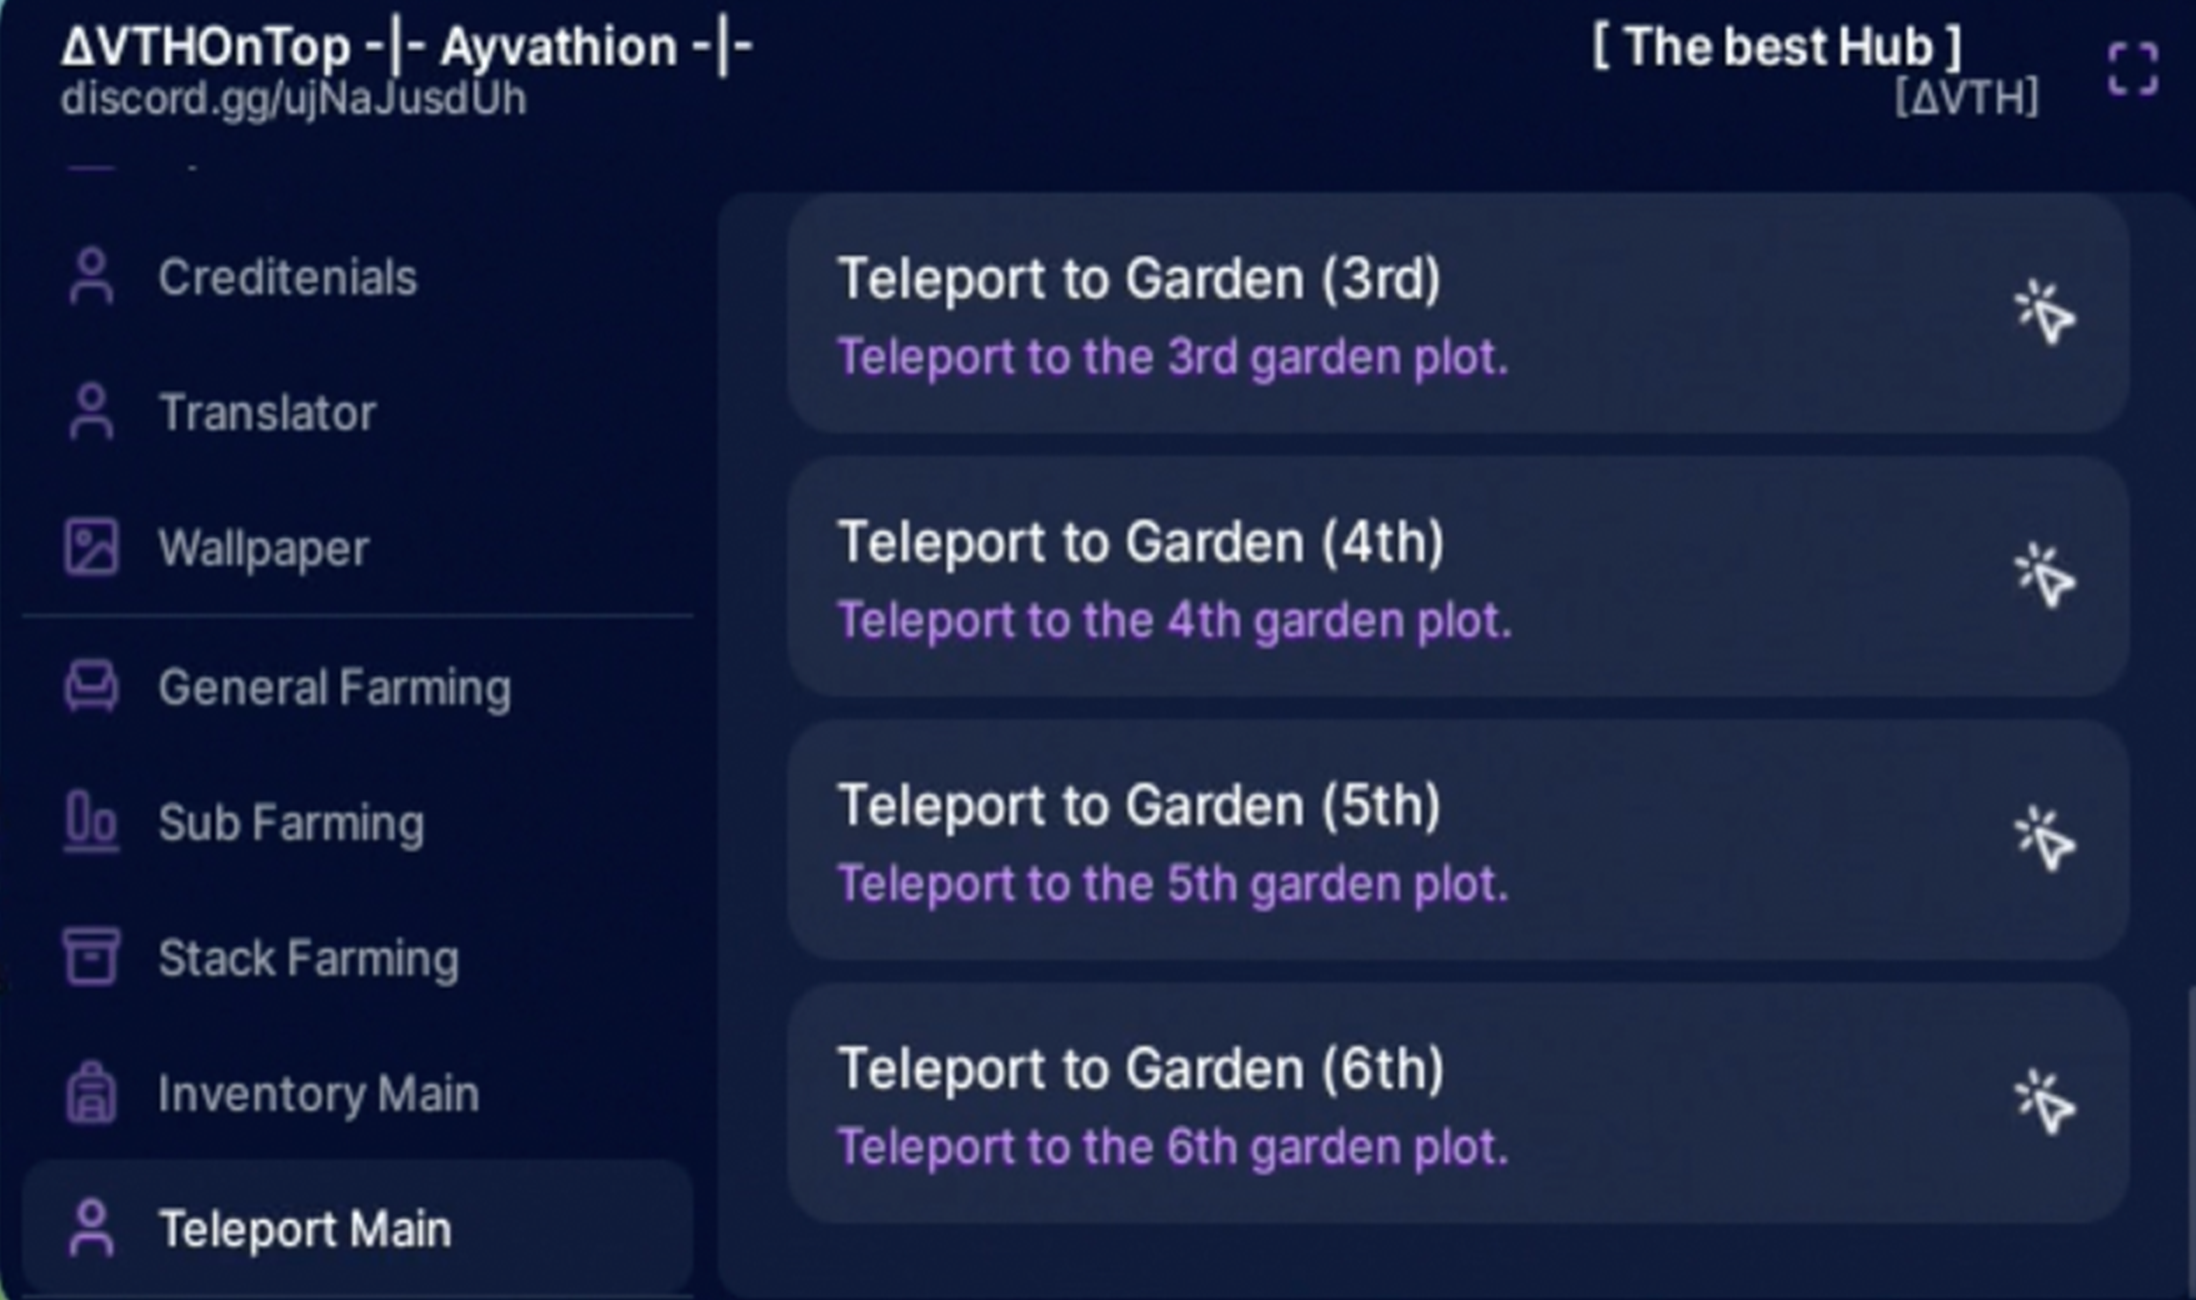The height and width of the screenshot is (1300, 2196).
Task: Click cursor icon for Garden (5th) teleport
Action: tap(2045, 839)
